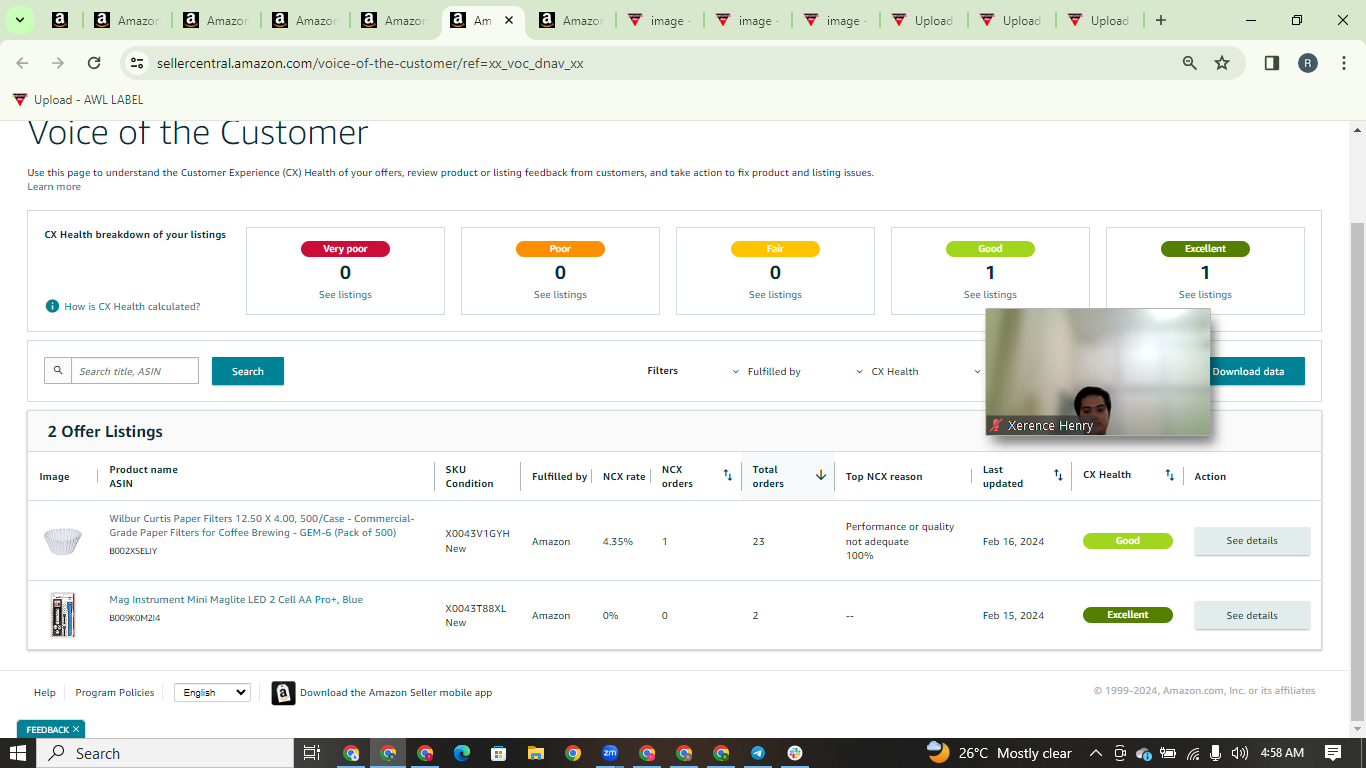Click the SKU X0043T88XL

tap(476, 609)
